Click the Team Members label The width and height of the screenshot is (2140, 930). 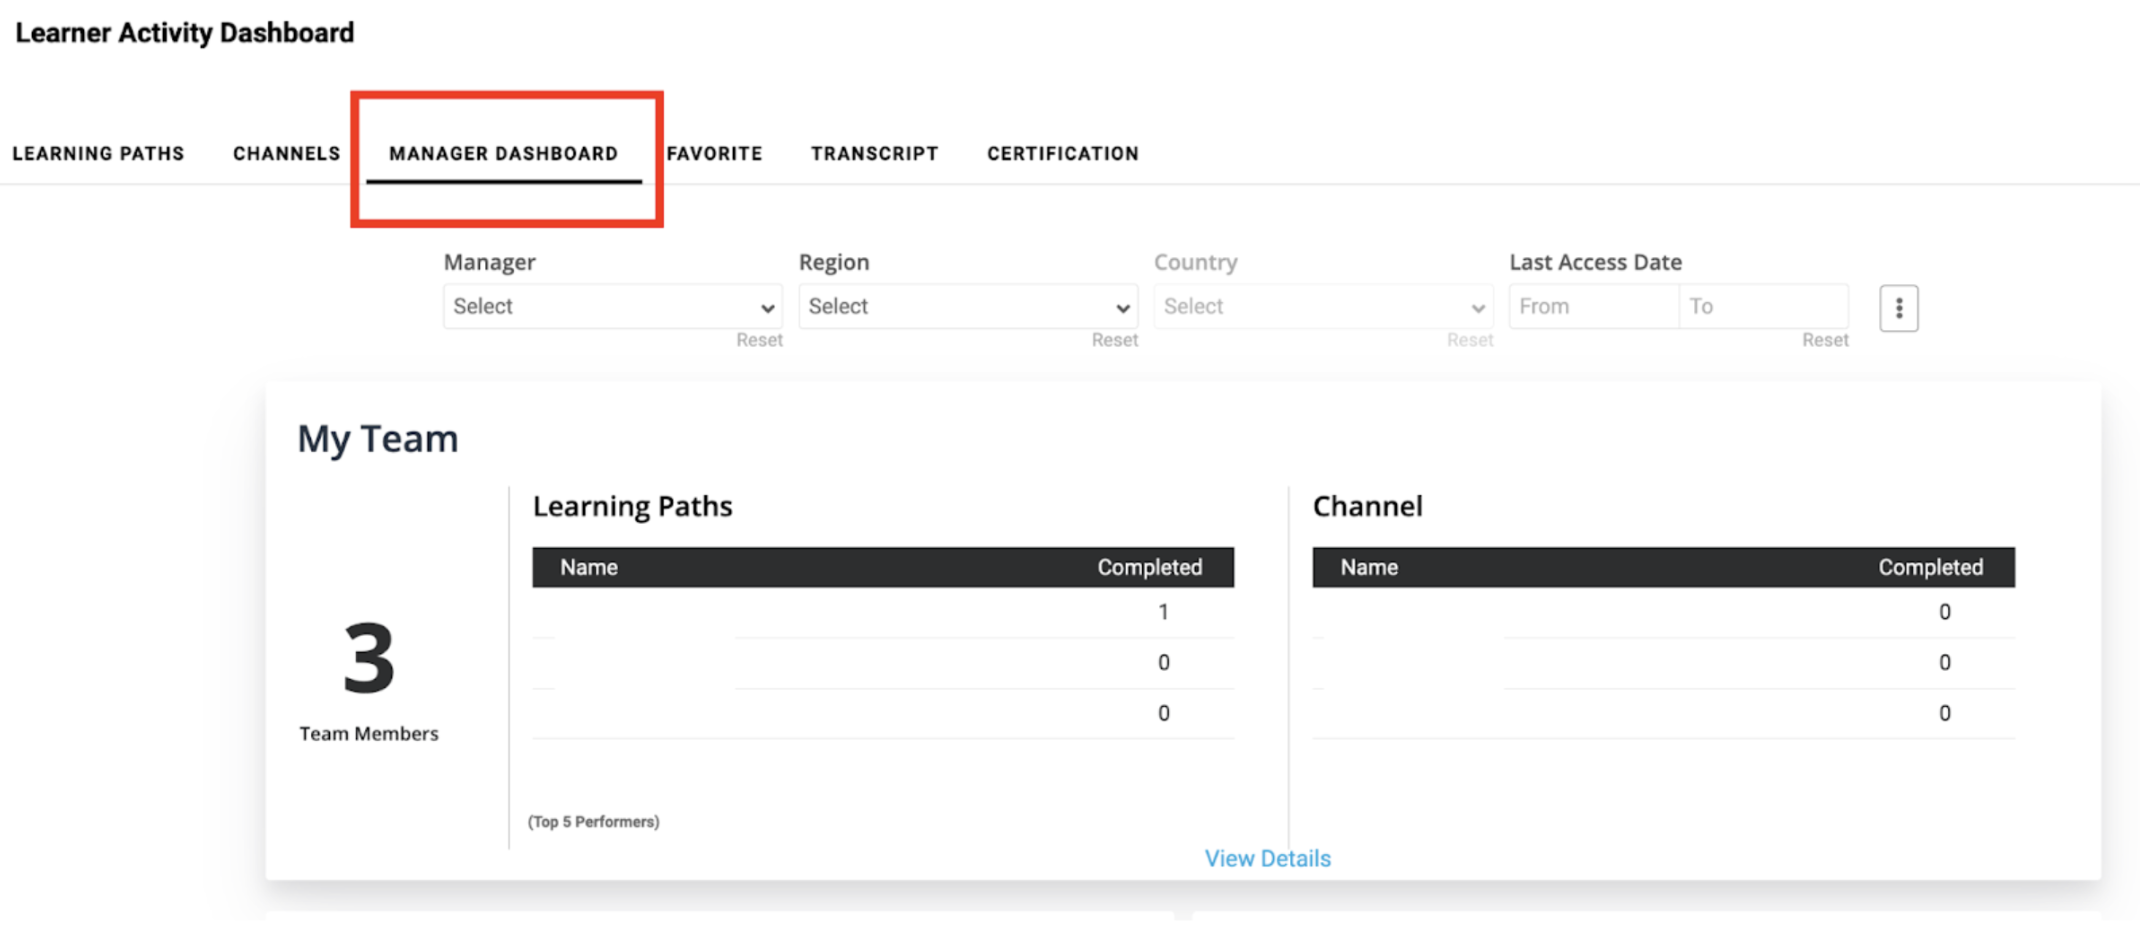click(x=368, y=733)
